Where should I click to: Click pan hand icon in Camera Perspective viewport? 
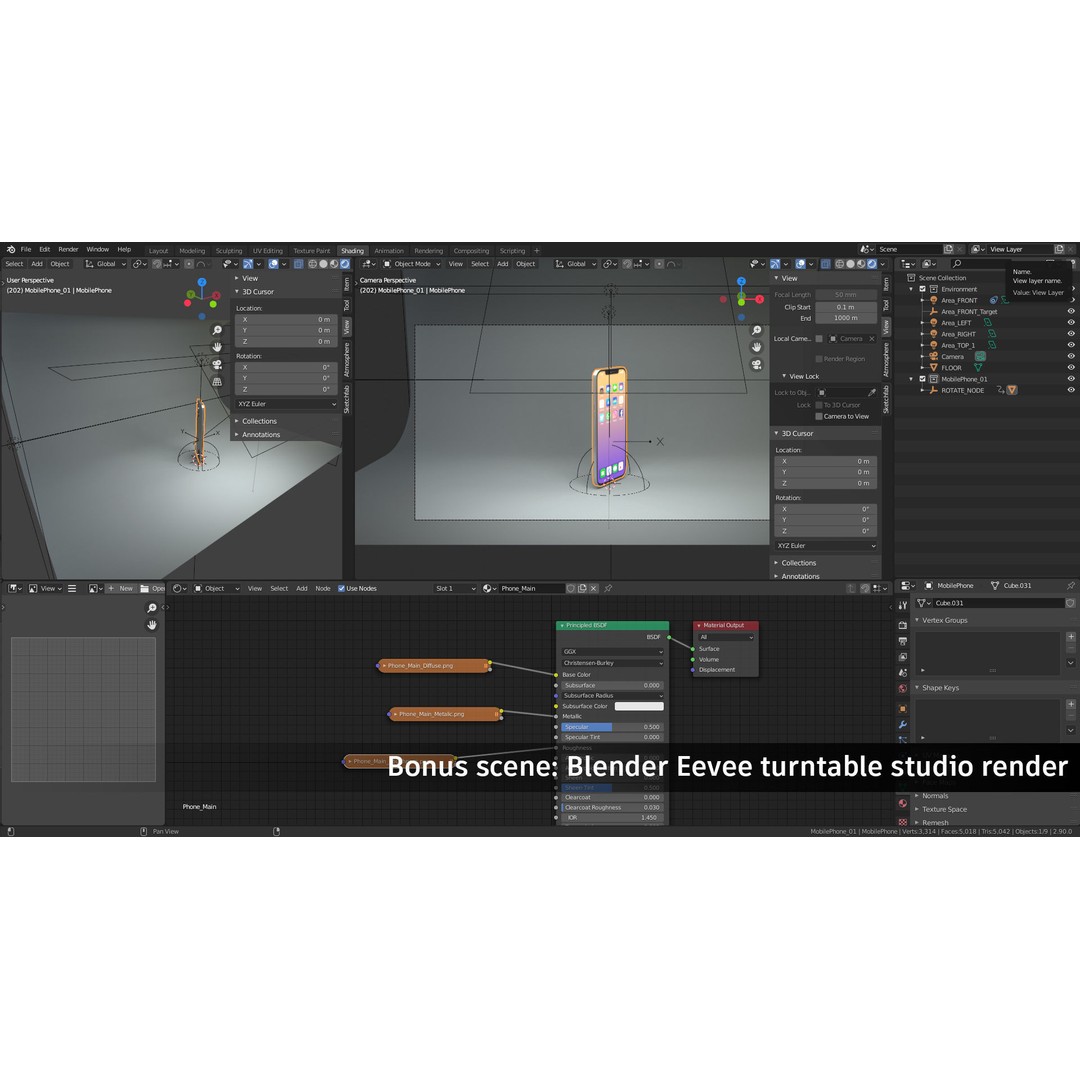coord(756,347)
